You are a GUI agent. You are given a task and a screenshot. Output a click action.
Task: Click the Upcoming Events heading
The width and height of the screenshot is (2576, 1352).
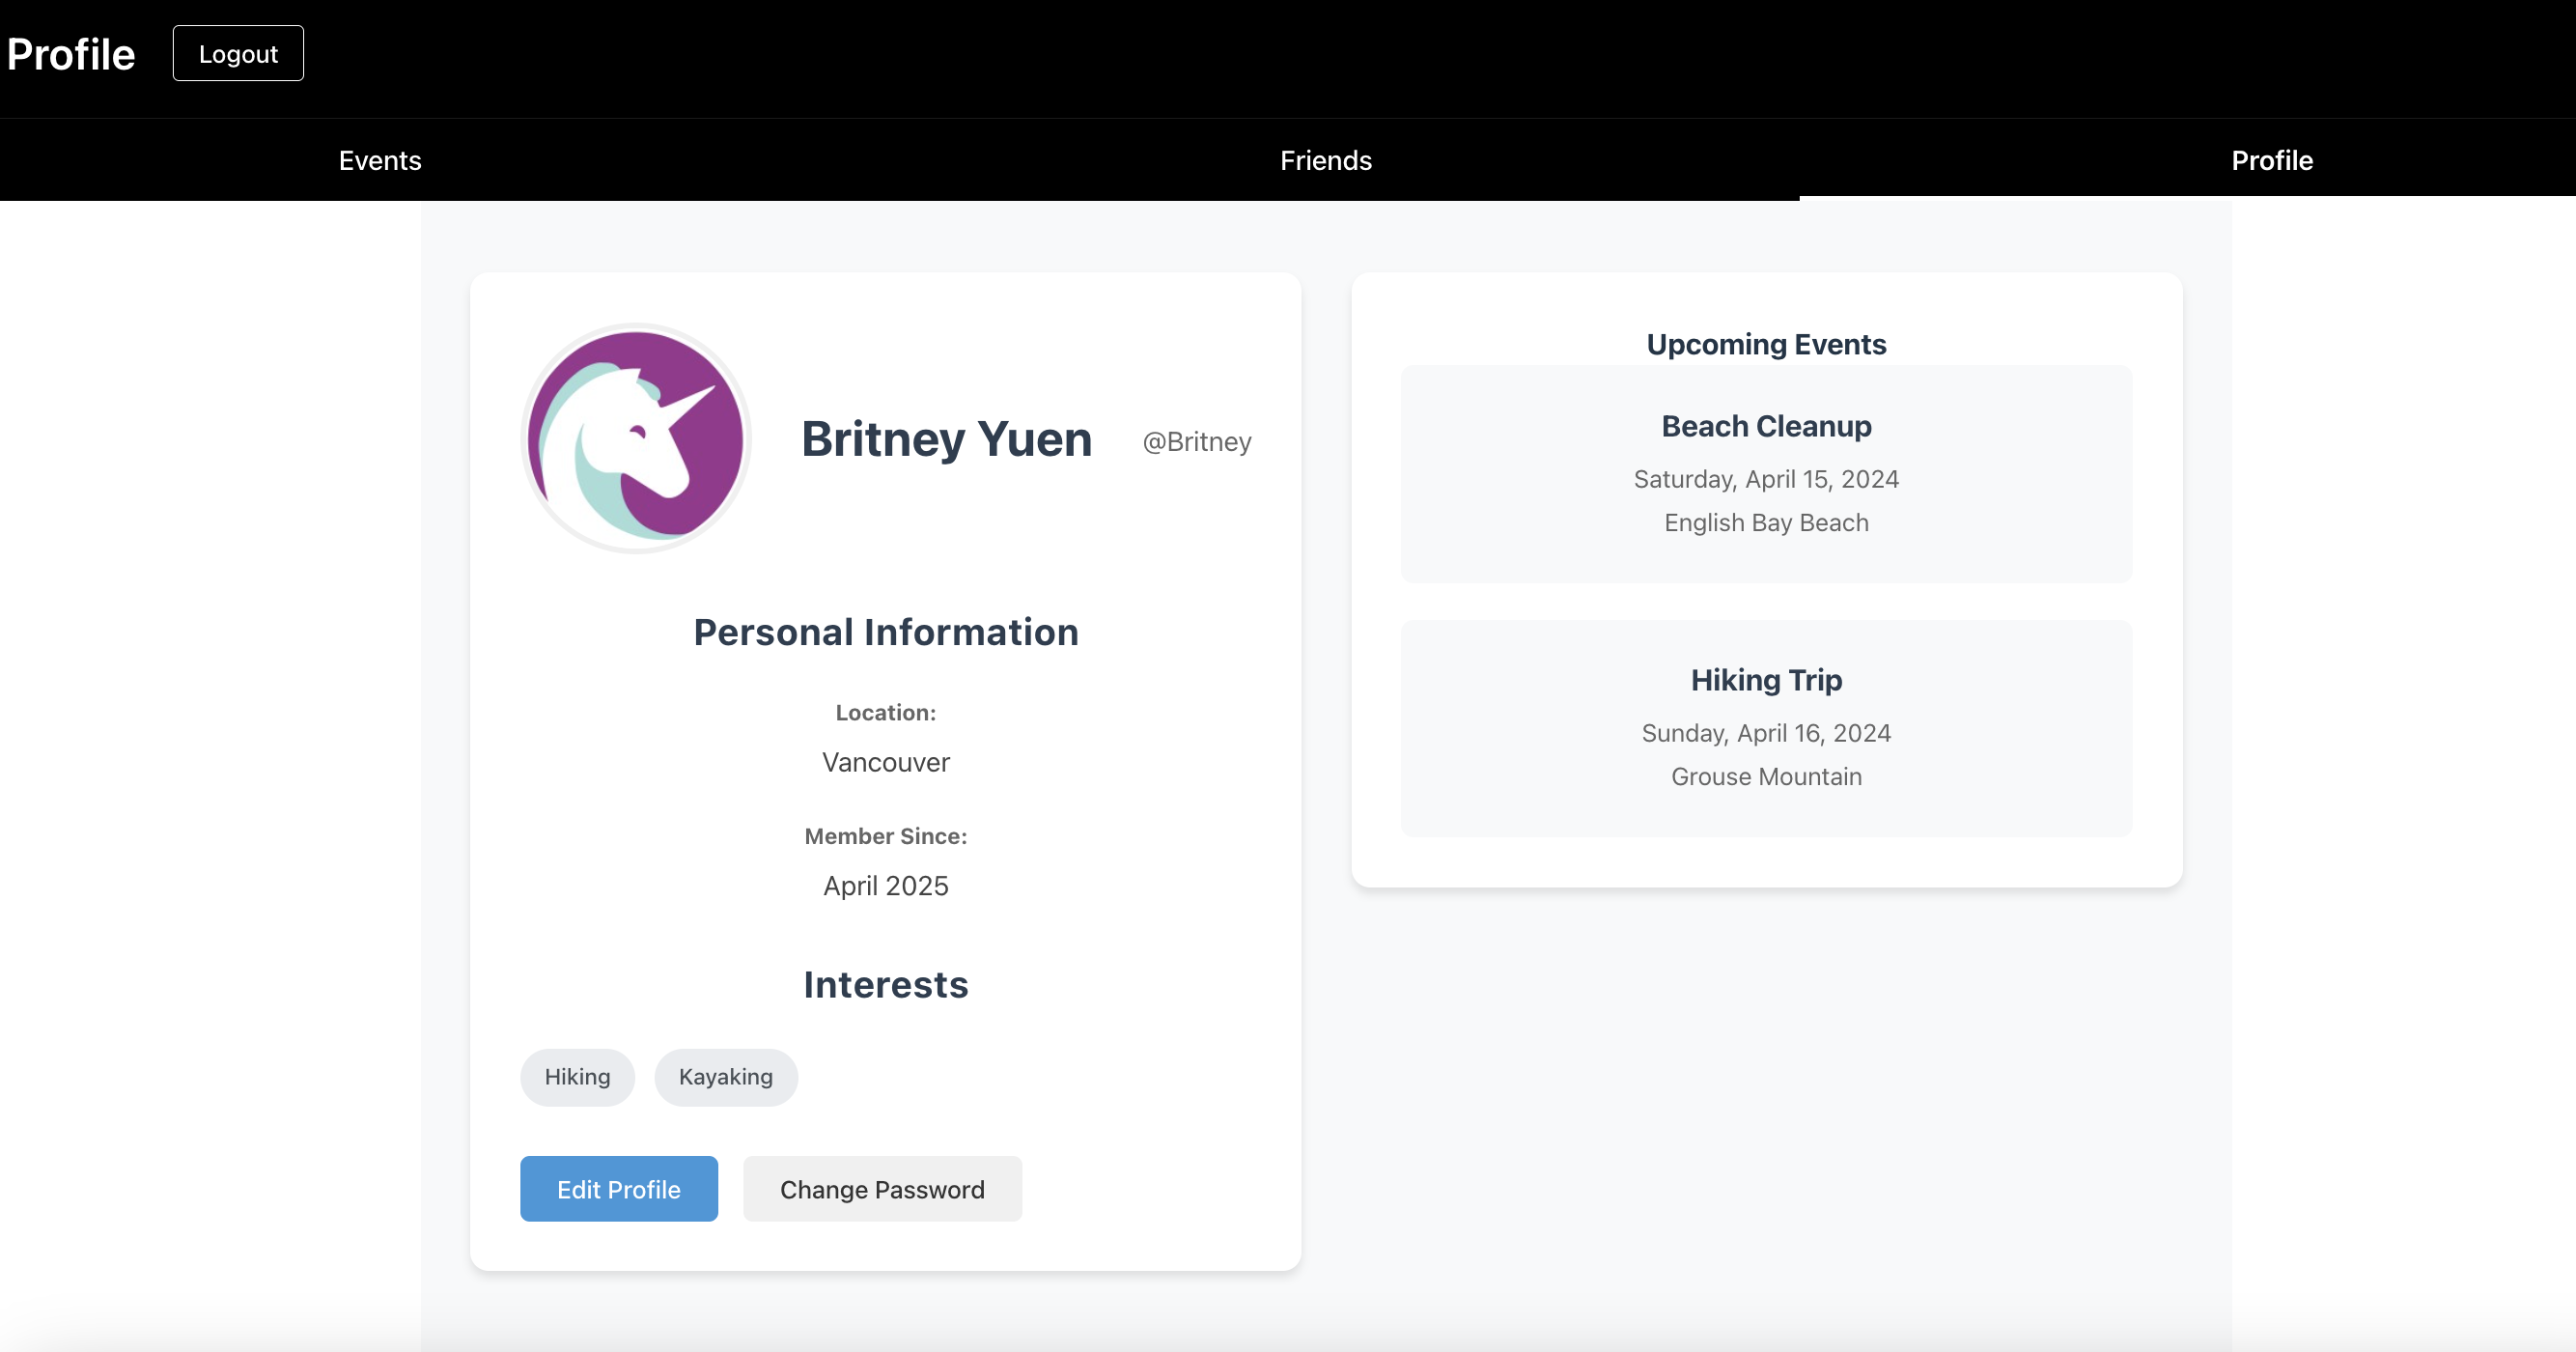click(1766, 344)
